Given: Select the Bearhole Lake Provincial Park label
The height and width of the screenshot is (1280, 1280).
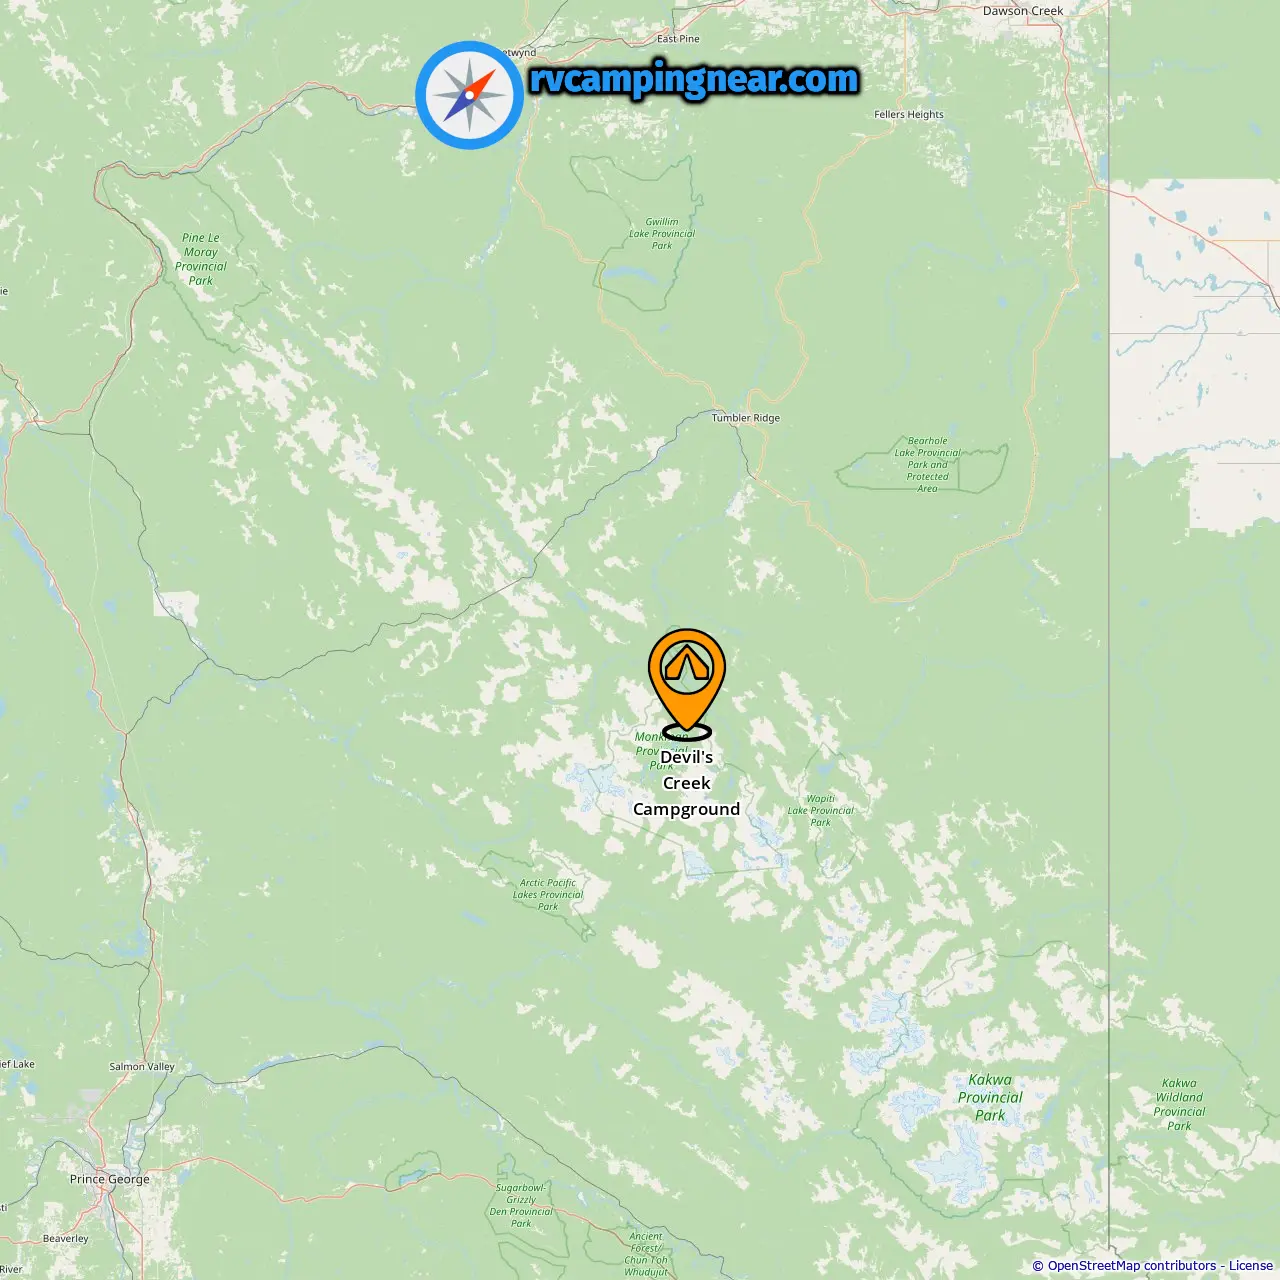Looking at the screenshot, I should pos(928,464).
